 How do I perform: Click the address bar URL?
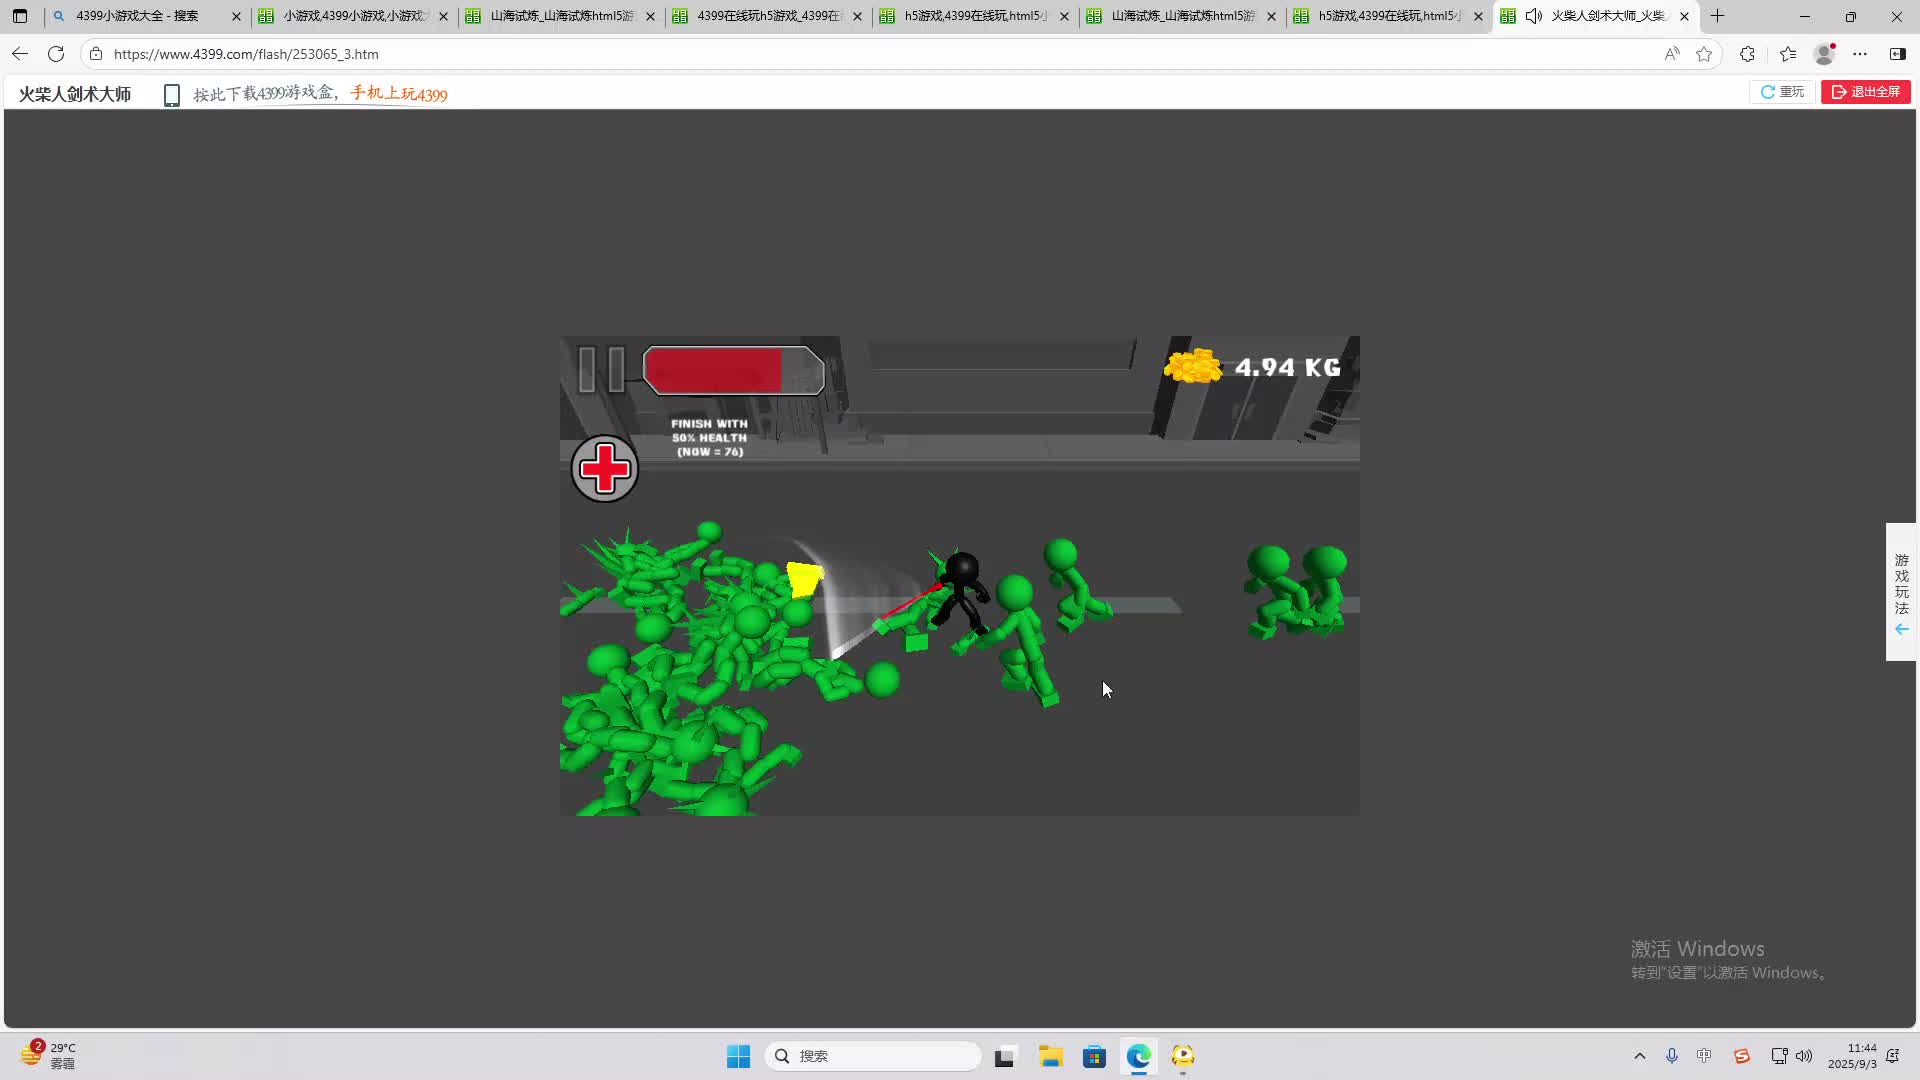tap(246, 54)
